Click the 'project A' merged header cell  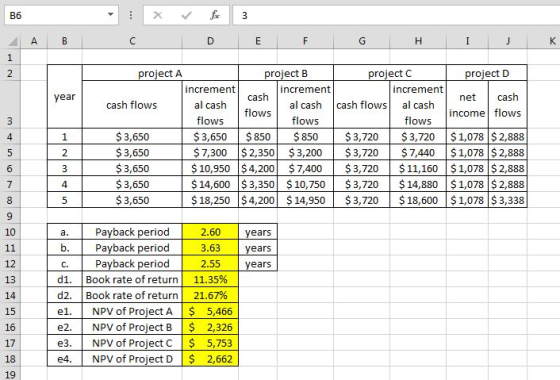click(x=160, y=73)
